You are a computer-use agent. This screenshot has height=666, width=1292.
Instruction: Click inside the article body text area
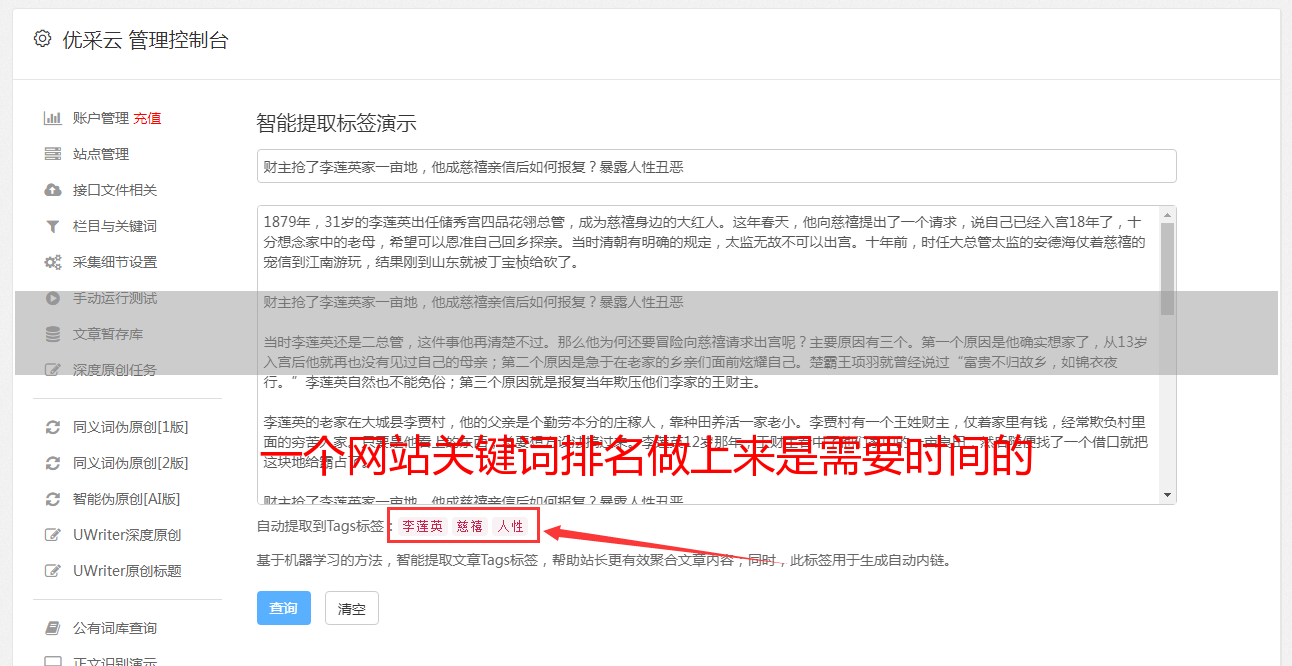tap(708, 355)
